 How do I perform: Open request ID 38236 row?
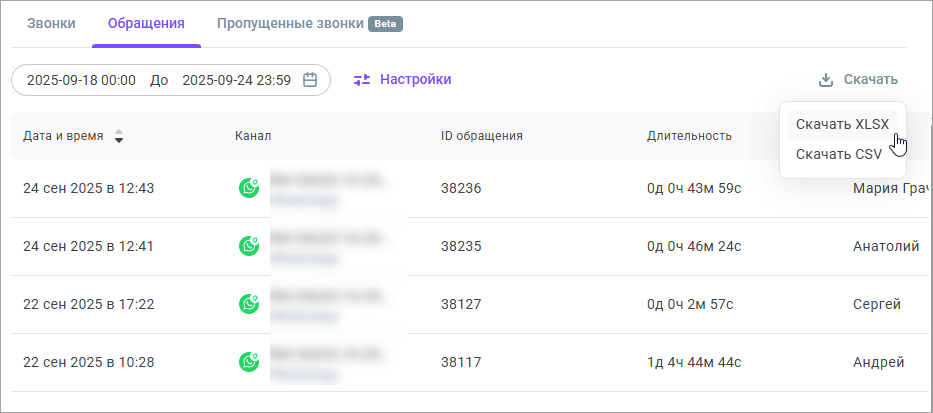(461, 187)
